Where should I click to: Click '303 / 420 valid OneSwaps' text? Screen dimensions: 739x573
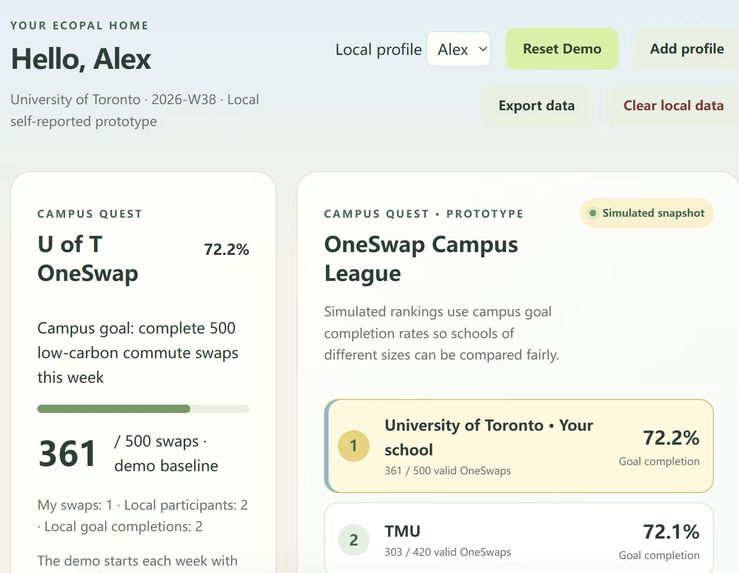click(x=447, y=552)
